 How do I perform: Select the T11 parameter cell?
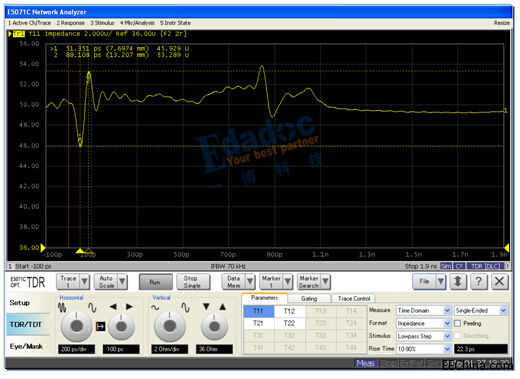[x=259, y=311]
